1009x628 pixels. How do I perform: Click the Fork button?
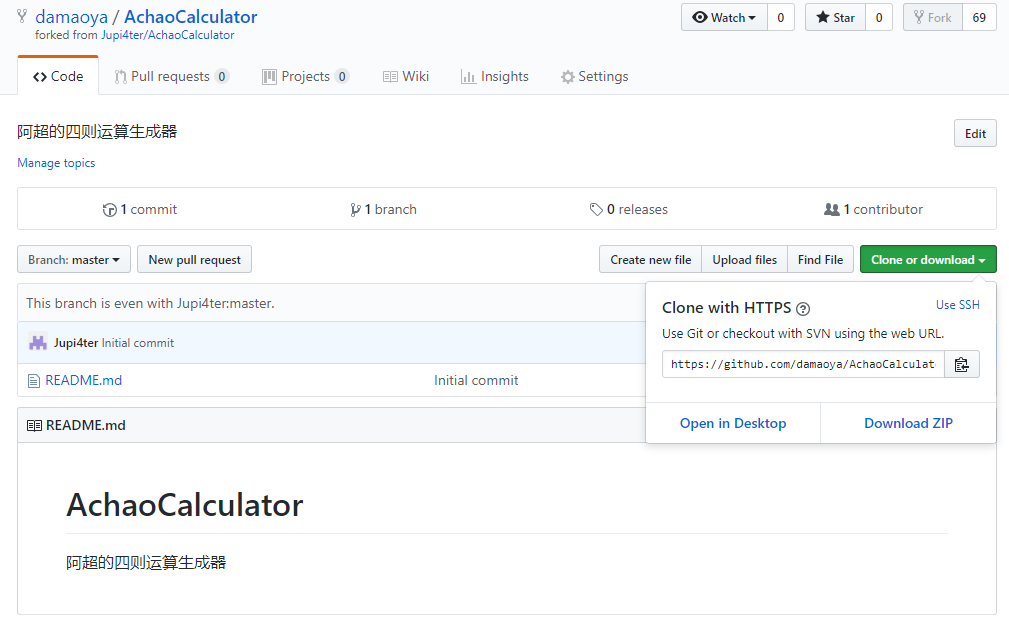click(x=932, y=17)
